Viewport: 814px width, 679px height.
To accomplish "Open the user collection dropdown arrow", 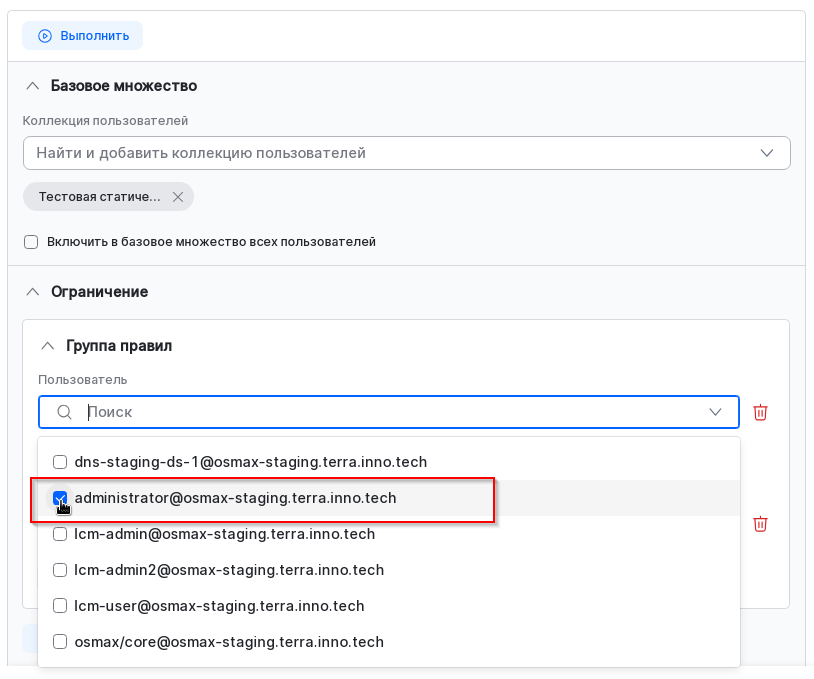I will [x=767, y=153].
